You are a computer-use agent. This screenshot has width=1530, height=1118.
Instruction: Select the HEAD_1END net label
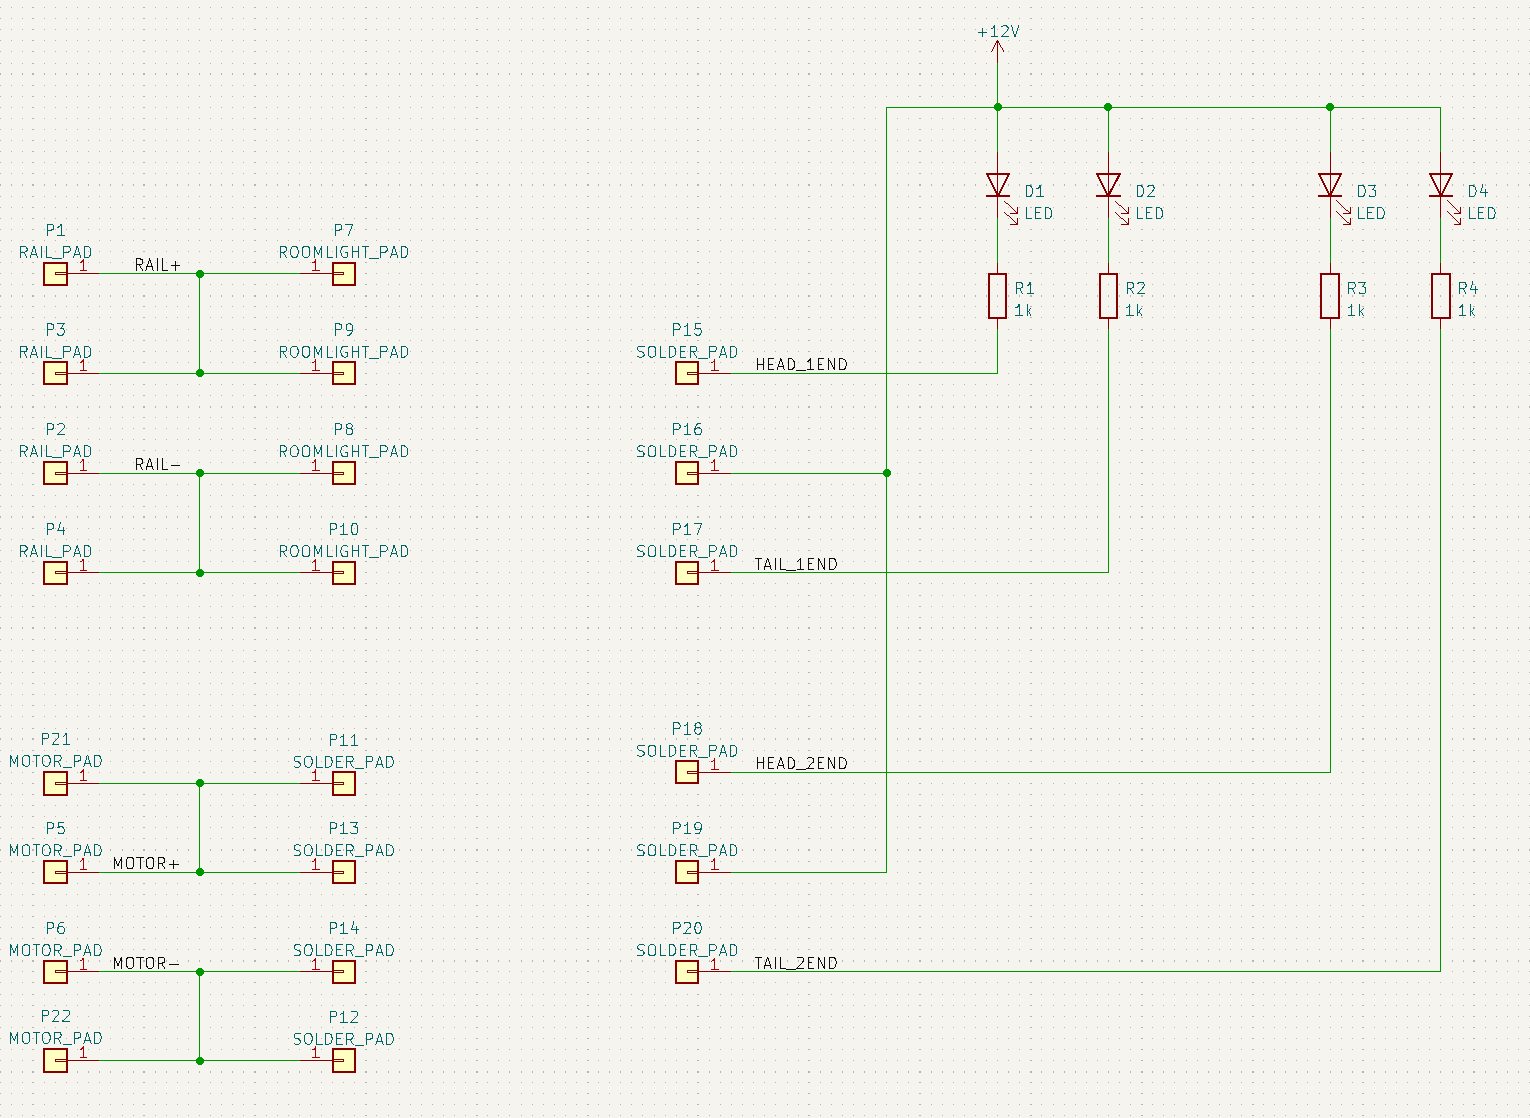(801, 365)
